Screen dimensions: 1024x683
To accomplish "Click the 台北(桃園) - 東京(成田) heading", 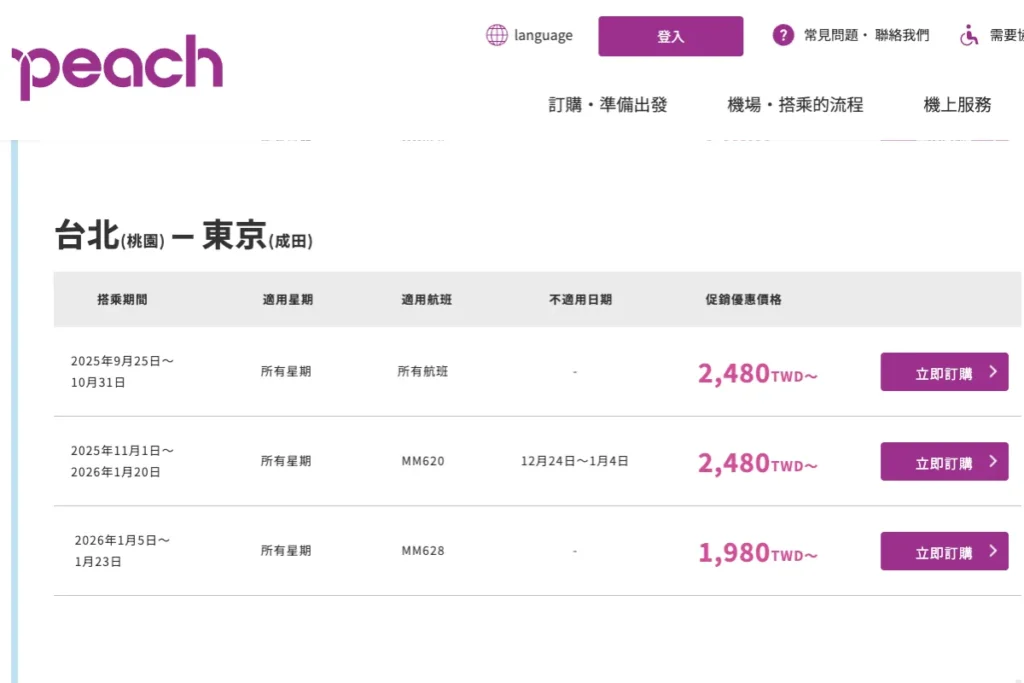I will click(x=184, y=235).
